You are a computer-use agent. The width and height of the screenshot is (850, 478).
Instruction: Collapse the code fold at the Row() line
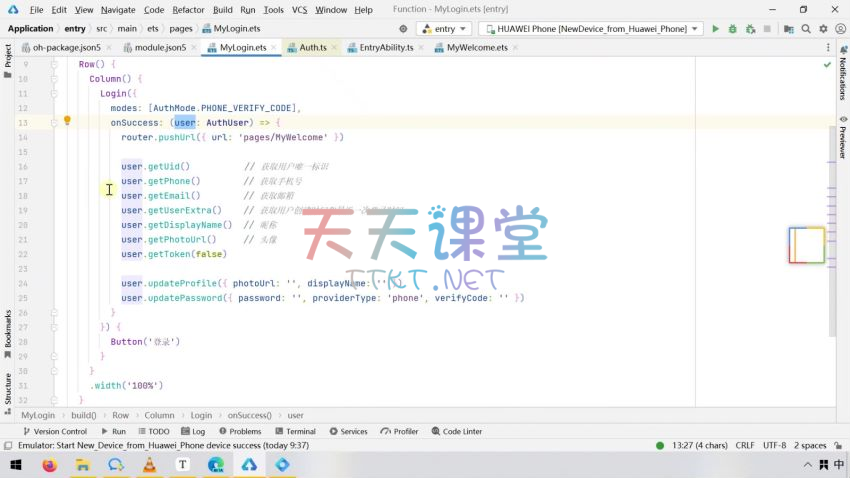tap(56, 64)
